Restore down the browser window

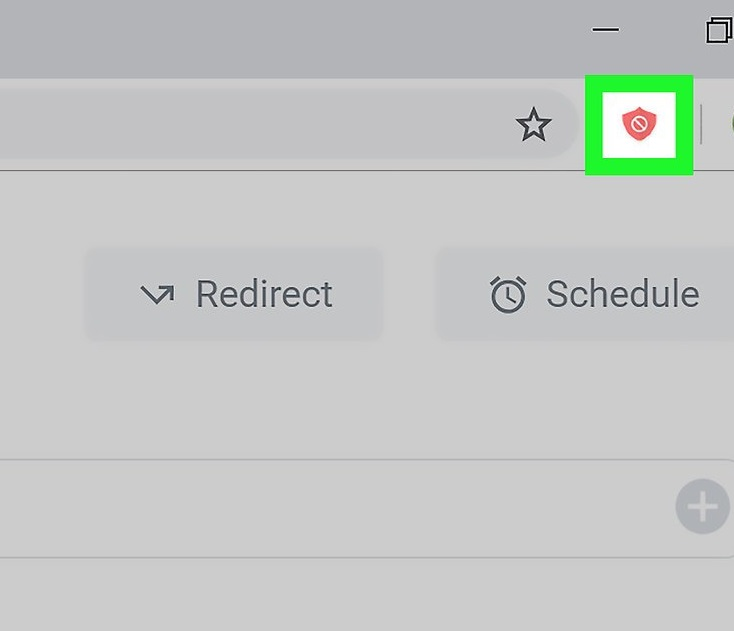719,30
